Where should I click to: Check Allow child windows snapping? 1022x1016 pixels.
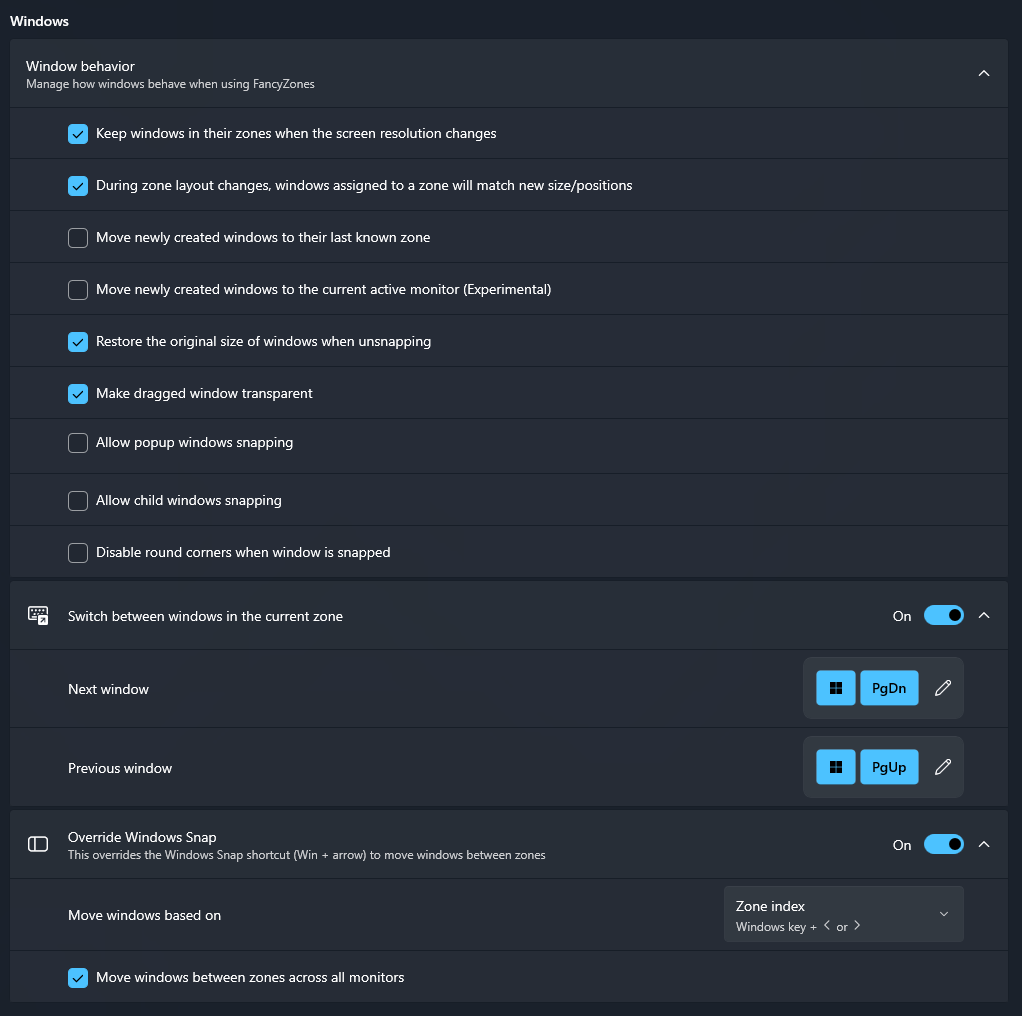[x=77, y=500]
